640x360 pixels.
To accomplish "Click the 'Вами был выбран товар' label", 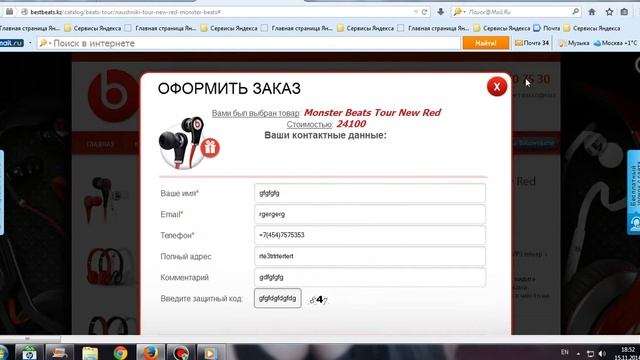I will [x=256, y=113].
